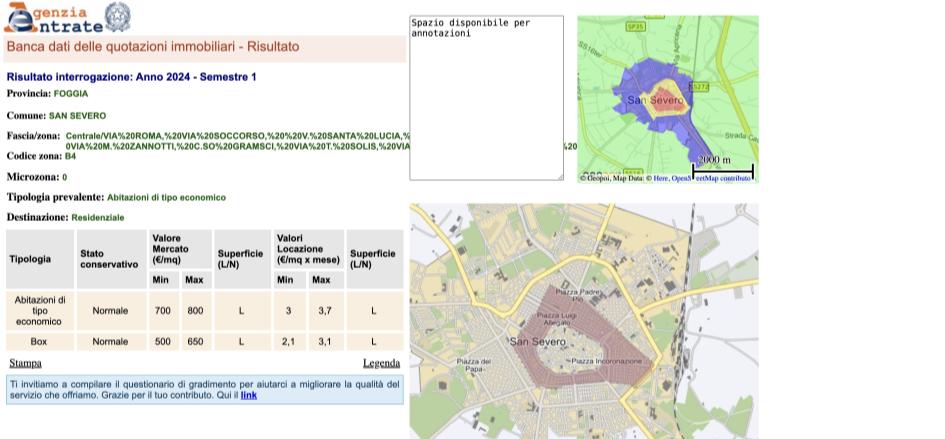Open the Legenda link
Viewport: 945px width, 439px height.
pos(381,363)
